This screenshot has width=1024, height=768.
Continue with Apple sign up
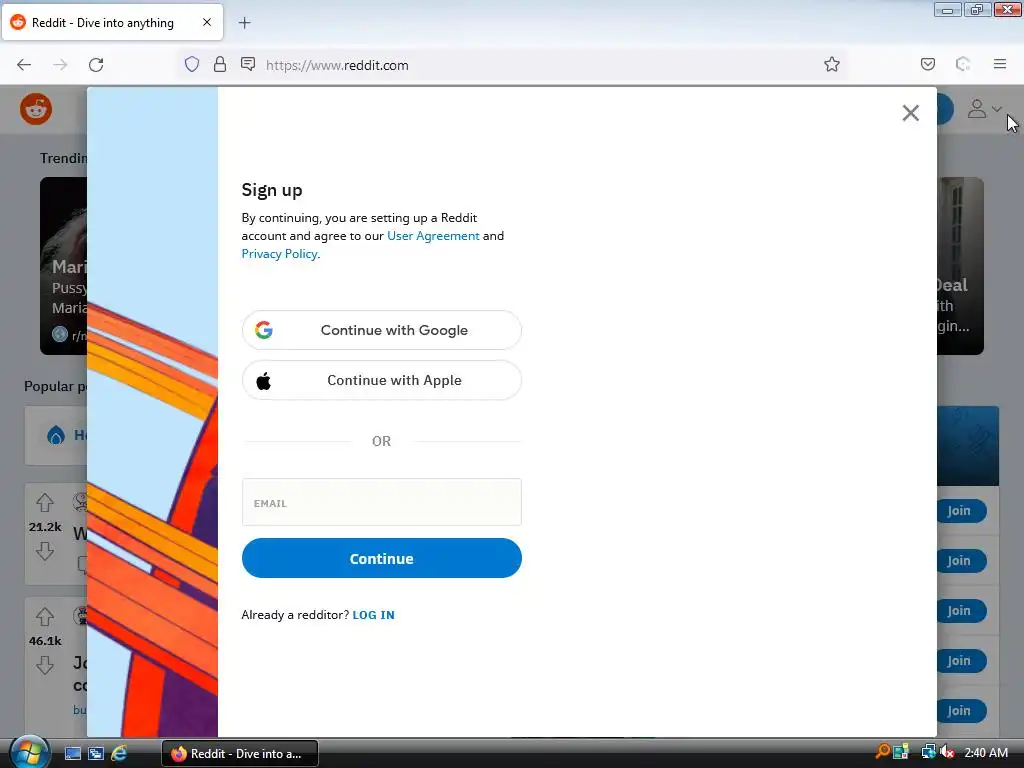(381, 380)
